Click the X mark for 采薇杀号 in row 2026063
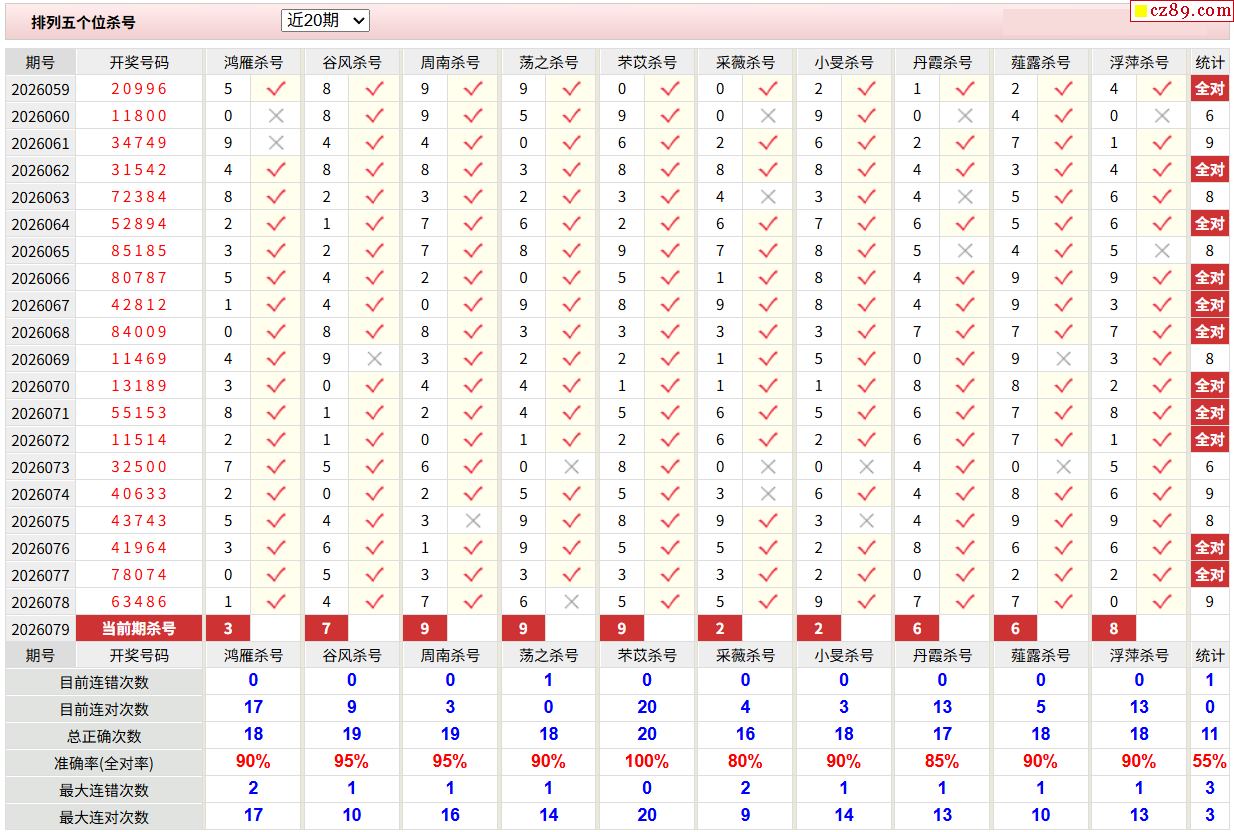This screenshot has width=1234, height=832. (768, 197)
